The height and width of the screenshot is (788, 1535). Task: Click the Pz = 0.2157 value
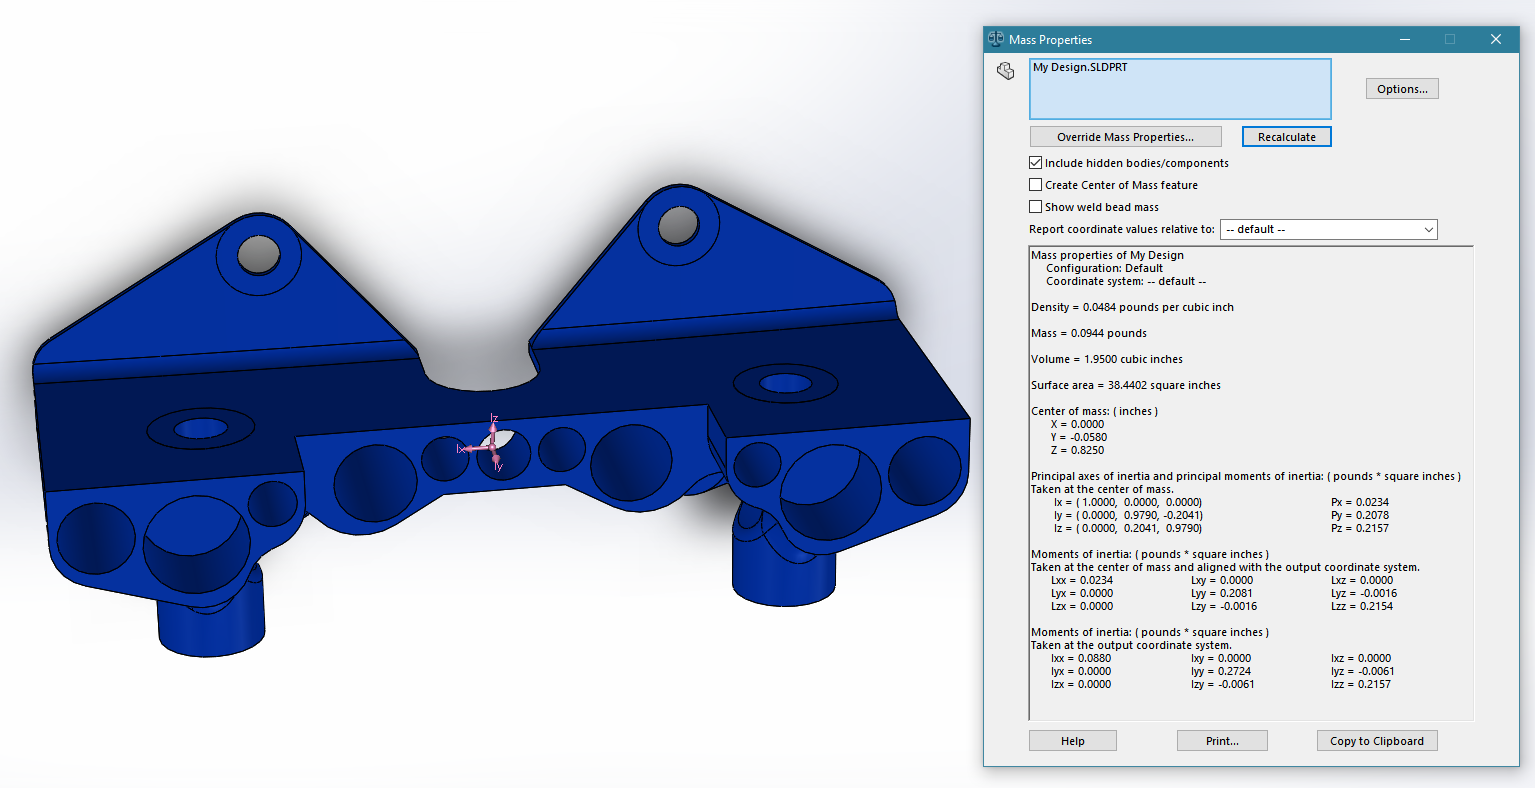[x=1359, y=528]
